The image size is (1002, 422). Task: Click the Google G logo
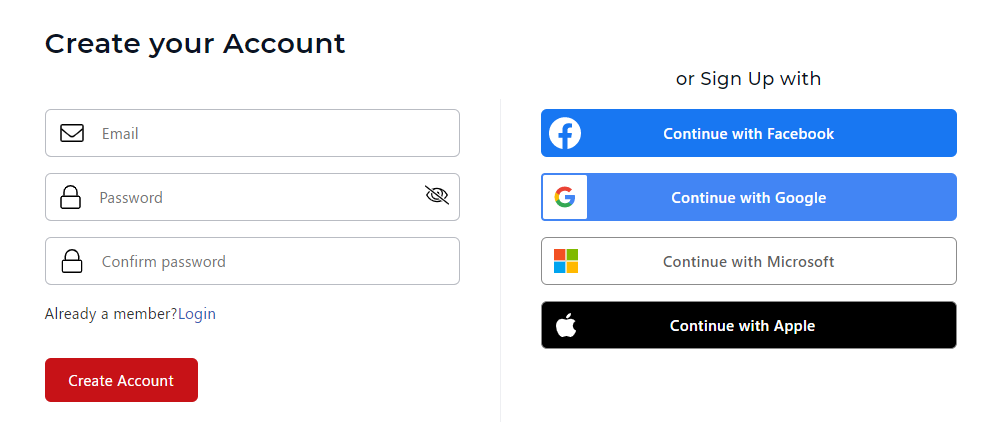(x=565, y=197)
